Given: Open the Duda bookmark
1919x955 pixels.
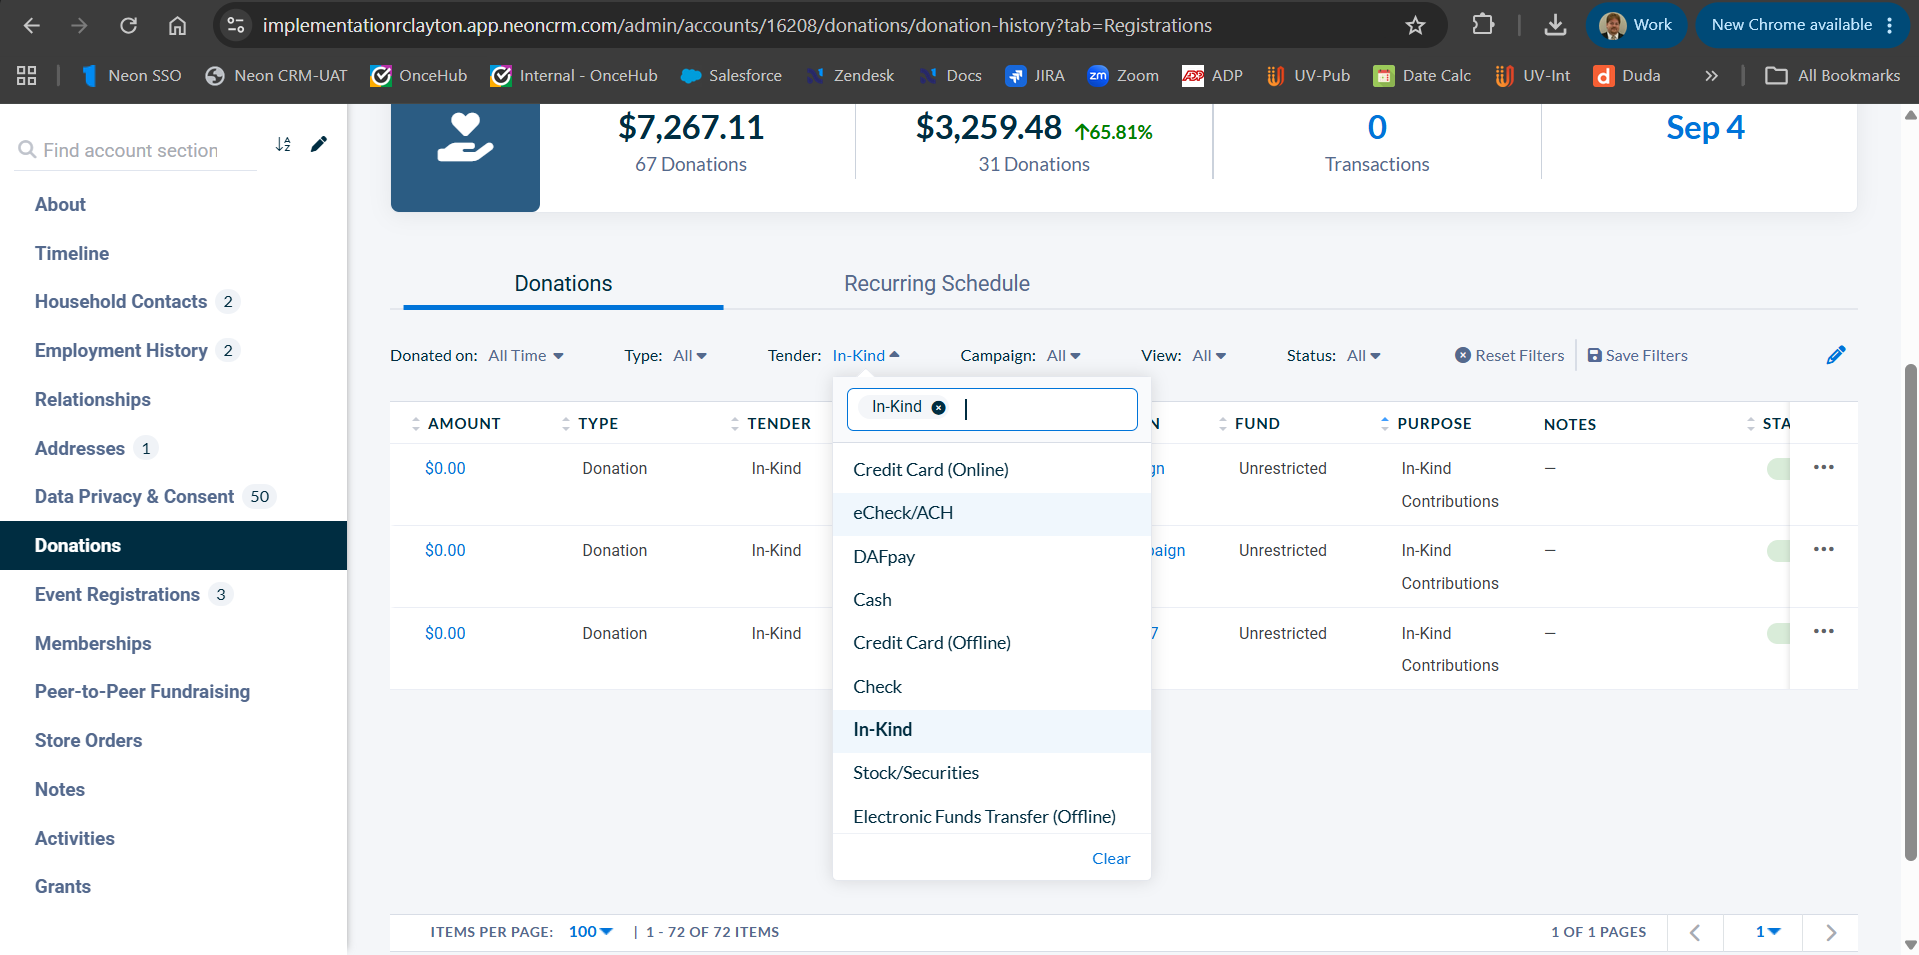Looking at the screenshot, I should [x=1627, y=76].
